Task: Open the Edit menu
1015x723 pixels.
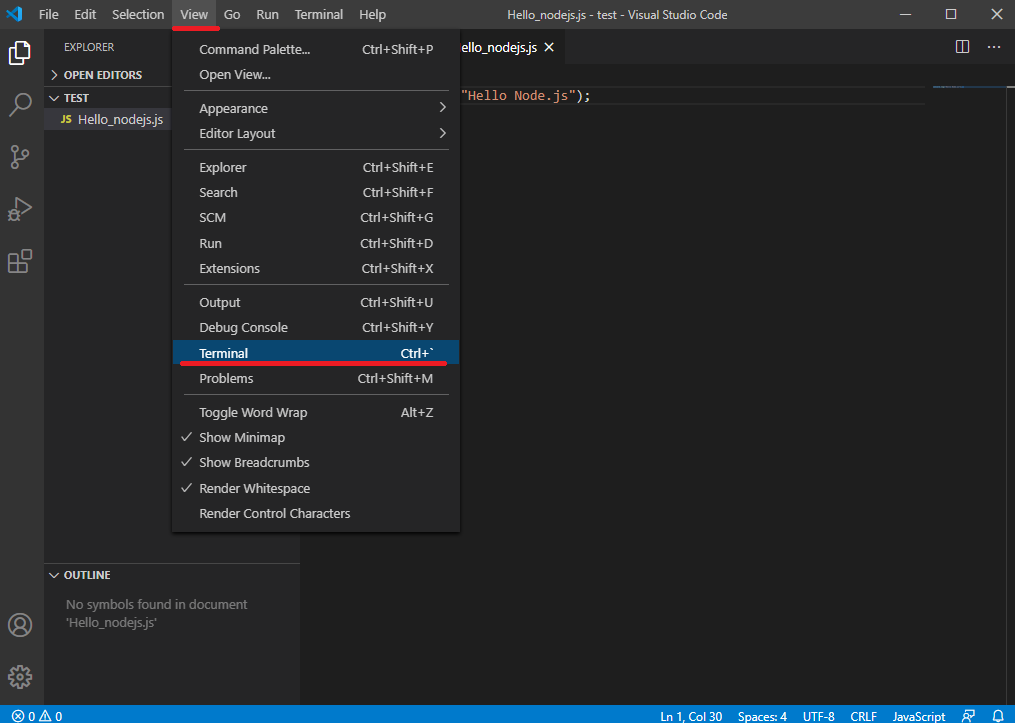Action: [85, 14]
